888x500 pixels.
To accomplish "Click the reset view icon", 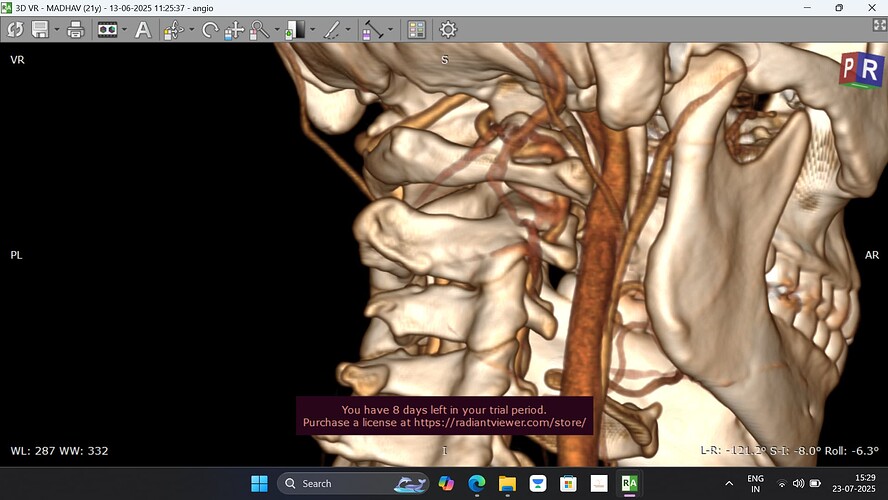I will point(15,29).
